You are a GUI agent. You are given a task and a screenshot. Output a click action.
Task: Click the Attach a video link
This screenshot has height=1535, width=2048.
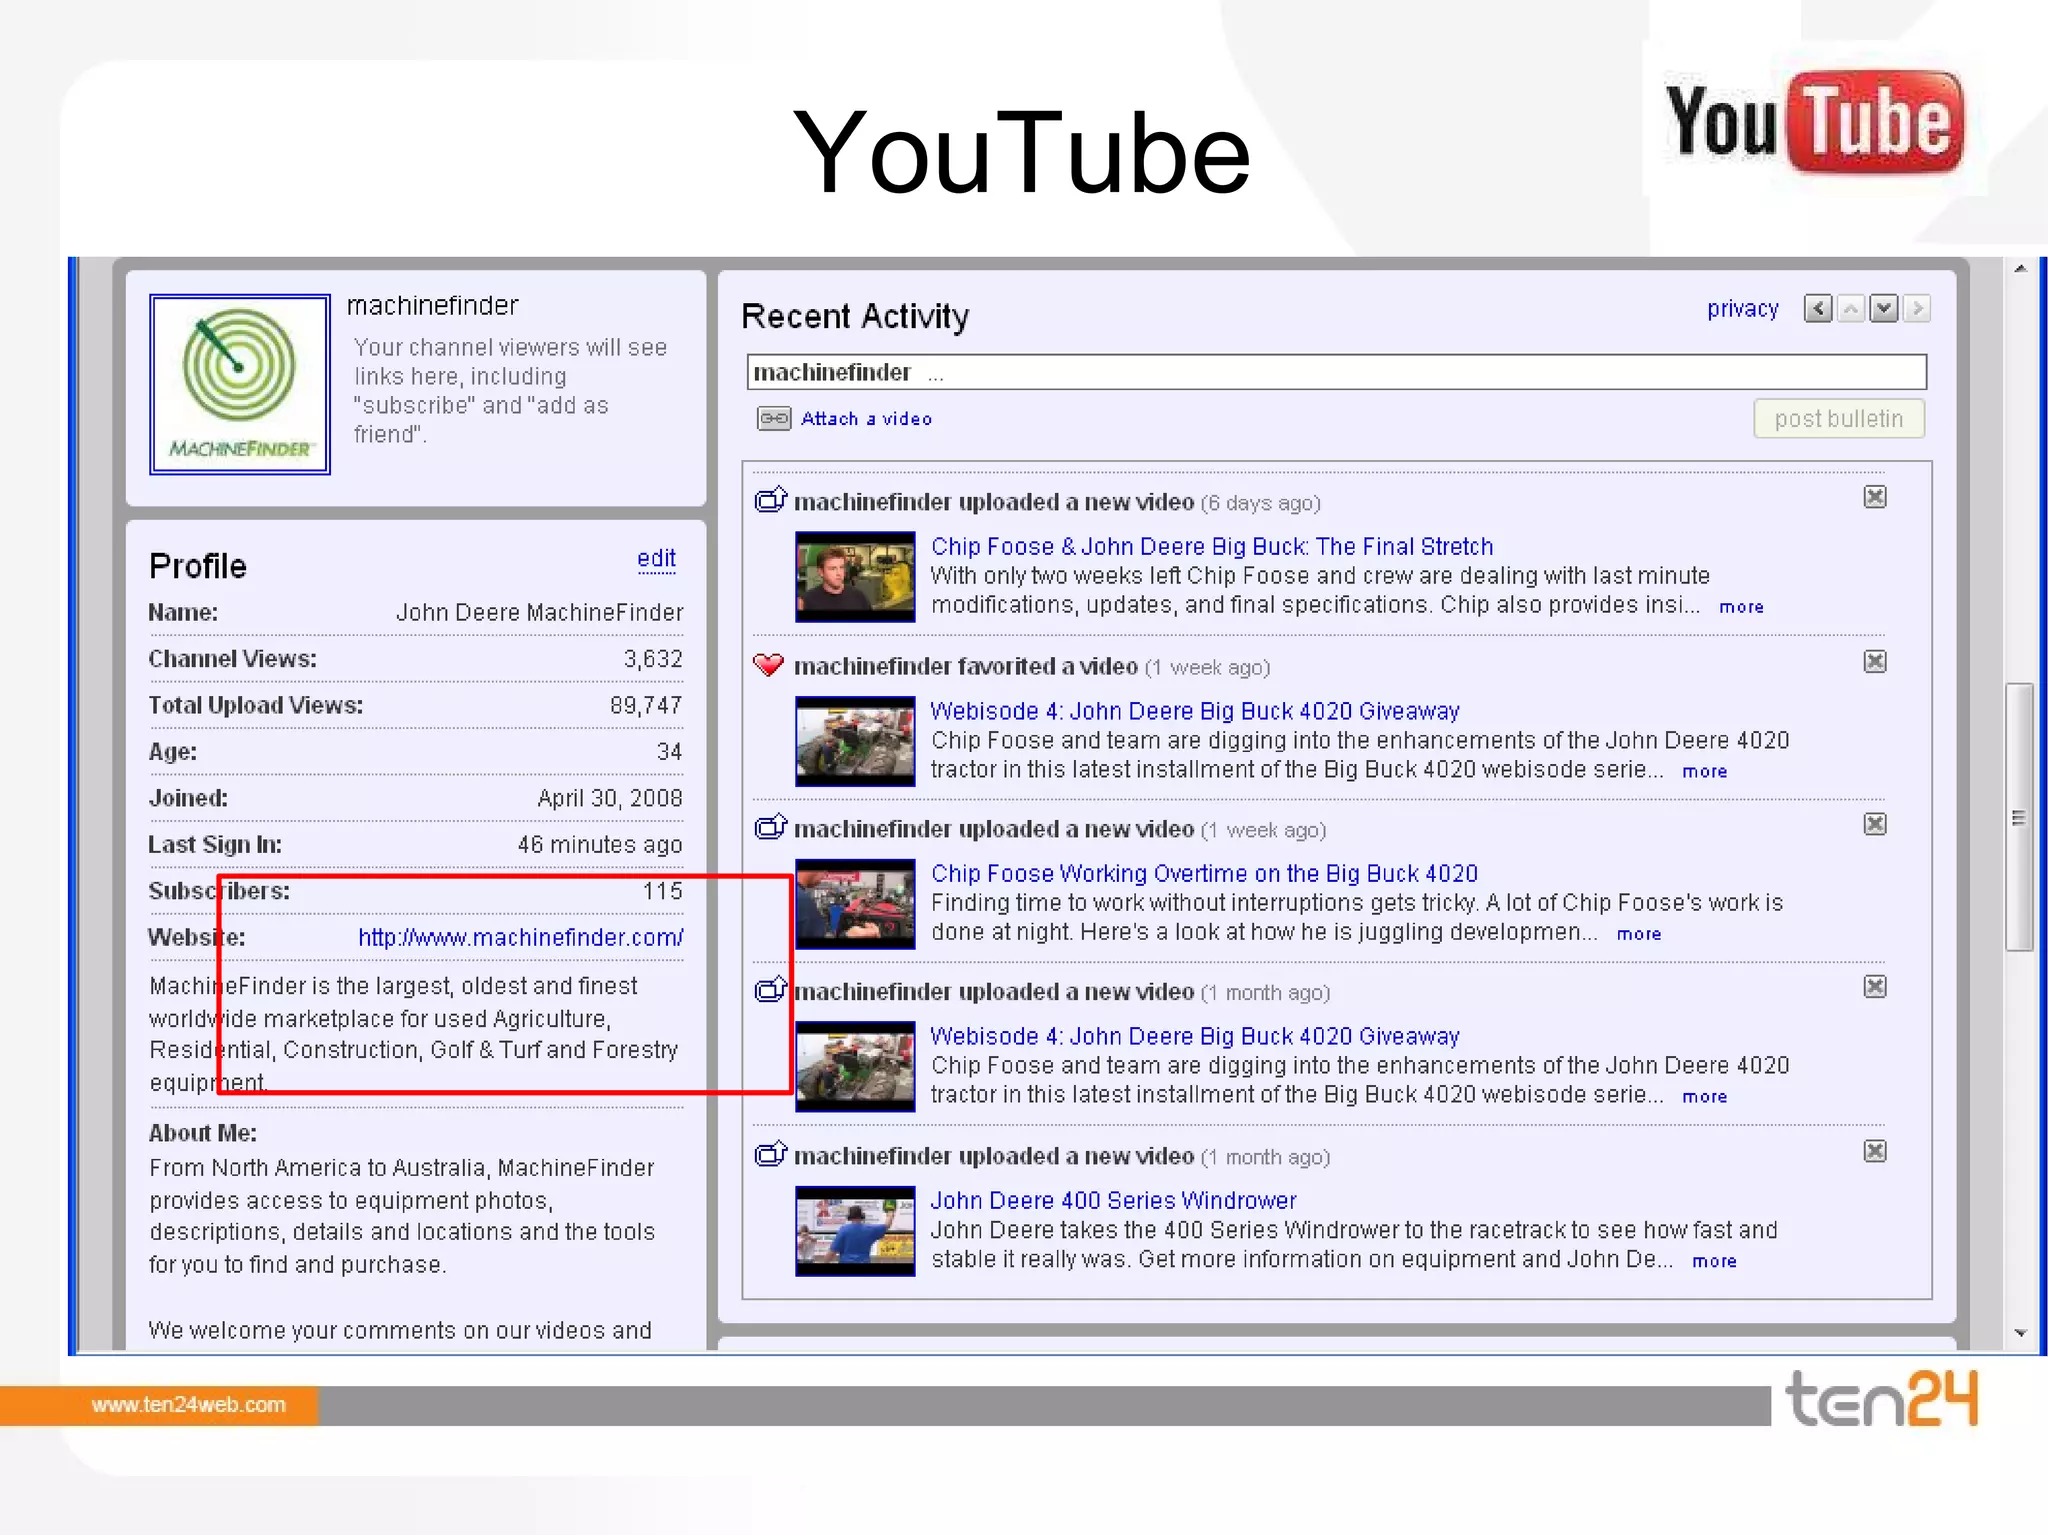[866, 419]
